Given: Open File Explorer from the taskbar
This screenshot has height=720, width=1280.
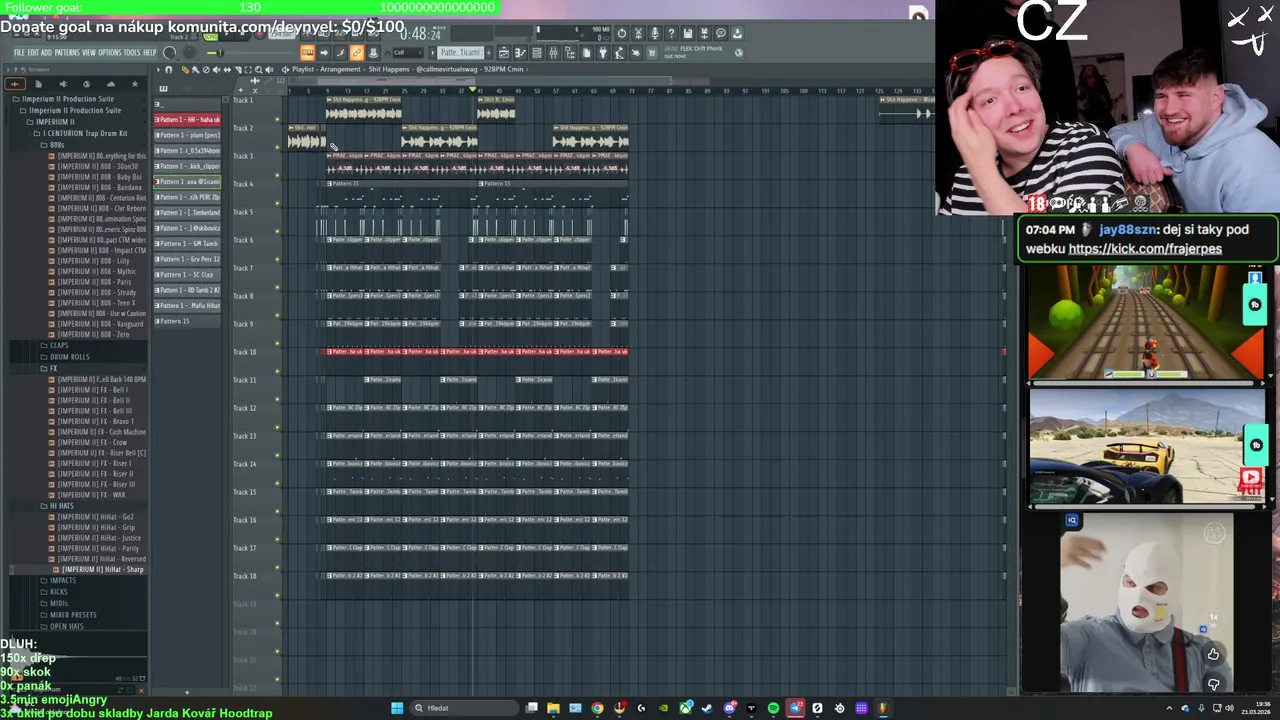Looking at the screenshot, I should 553,708.
